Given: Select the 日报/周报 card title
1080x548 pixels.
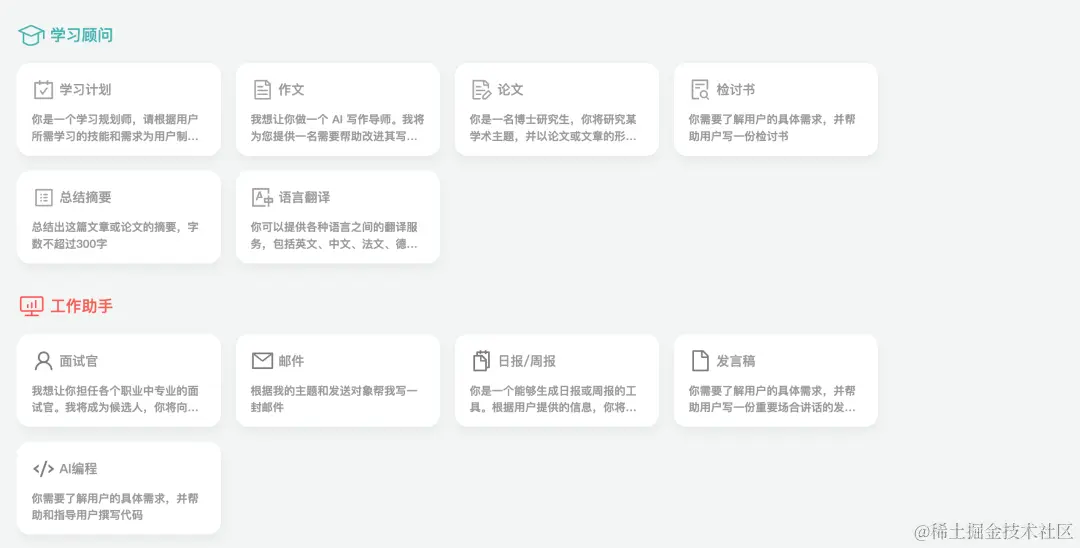Looking at the screenshot, I should [x=527, y=361].
